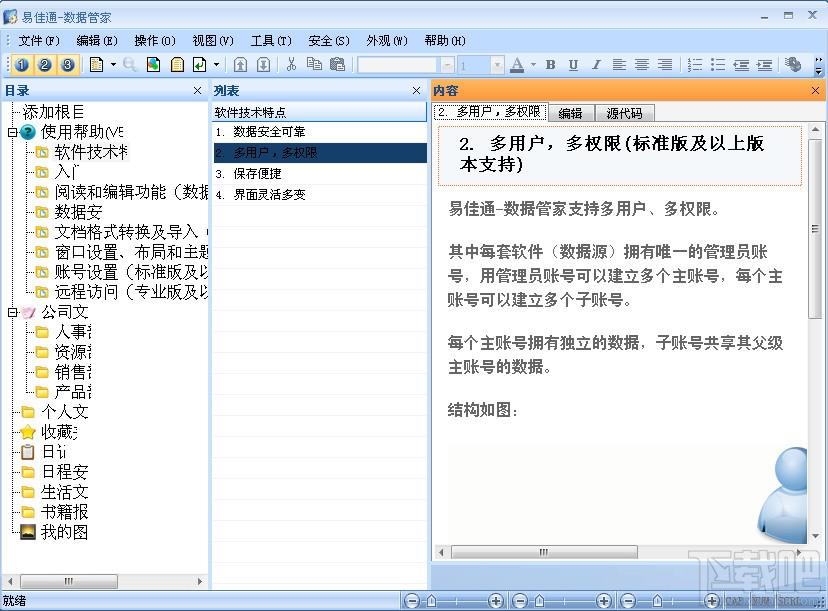Click the font name input box

pos(399,65)
